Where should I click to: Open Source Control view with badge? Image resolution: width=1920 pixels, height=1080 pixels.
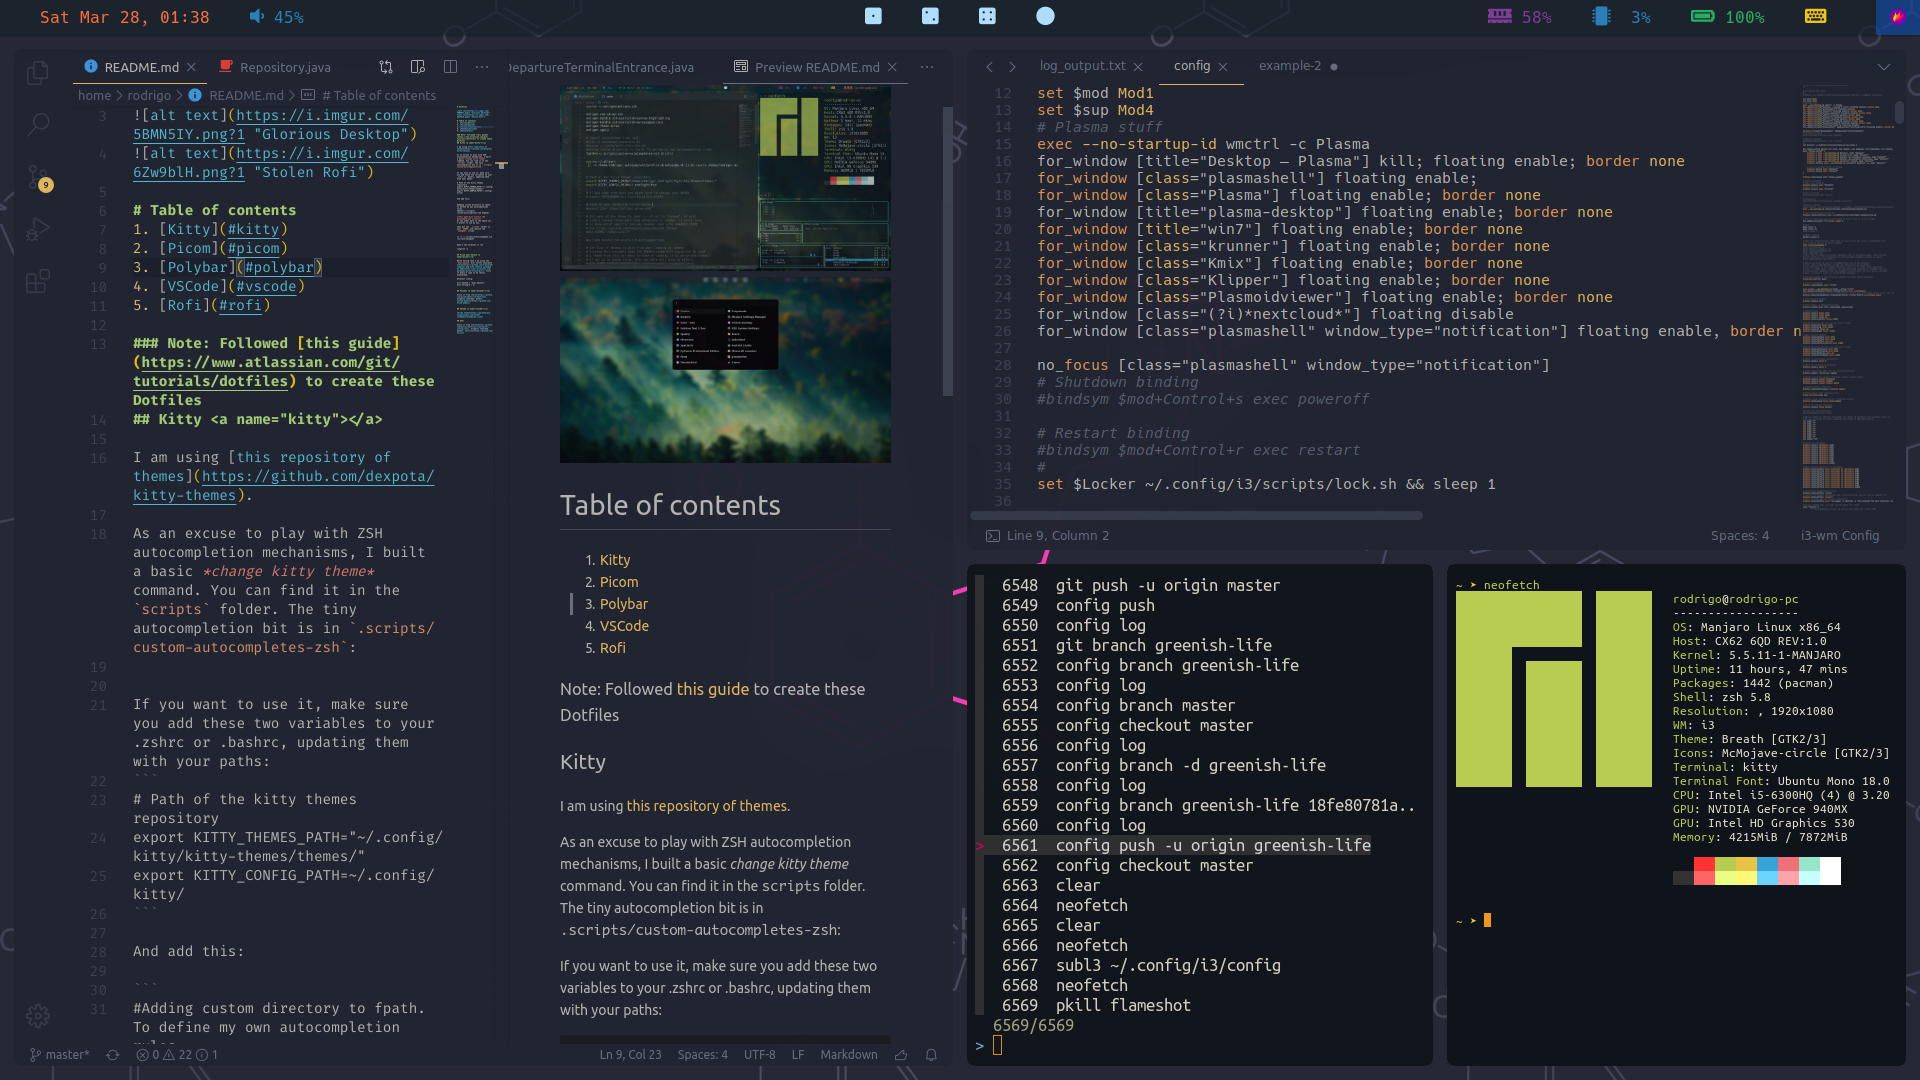click(x=37, y=177)
